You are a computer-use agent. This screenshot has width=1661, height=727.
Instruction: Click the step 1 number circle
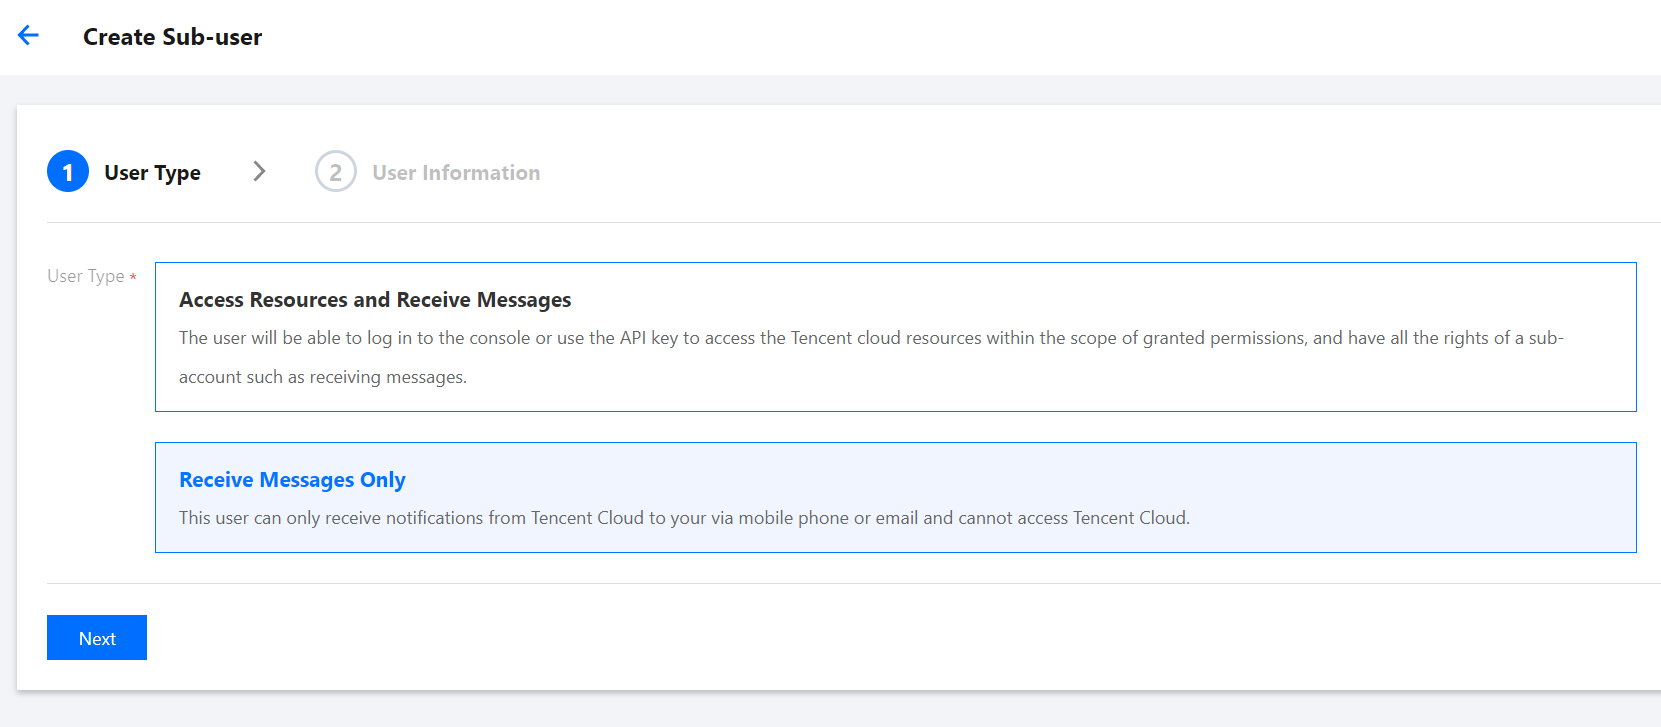(x=68, y=172)
